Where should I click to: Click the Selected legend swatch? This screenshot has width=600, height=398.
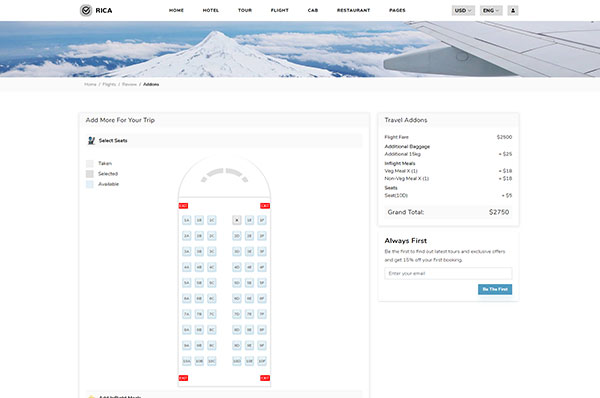tap(90, 174)
